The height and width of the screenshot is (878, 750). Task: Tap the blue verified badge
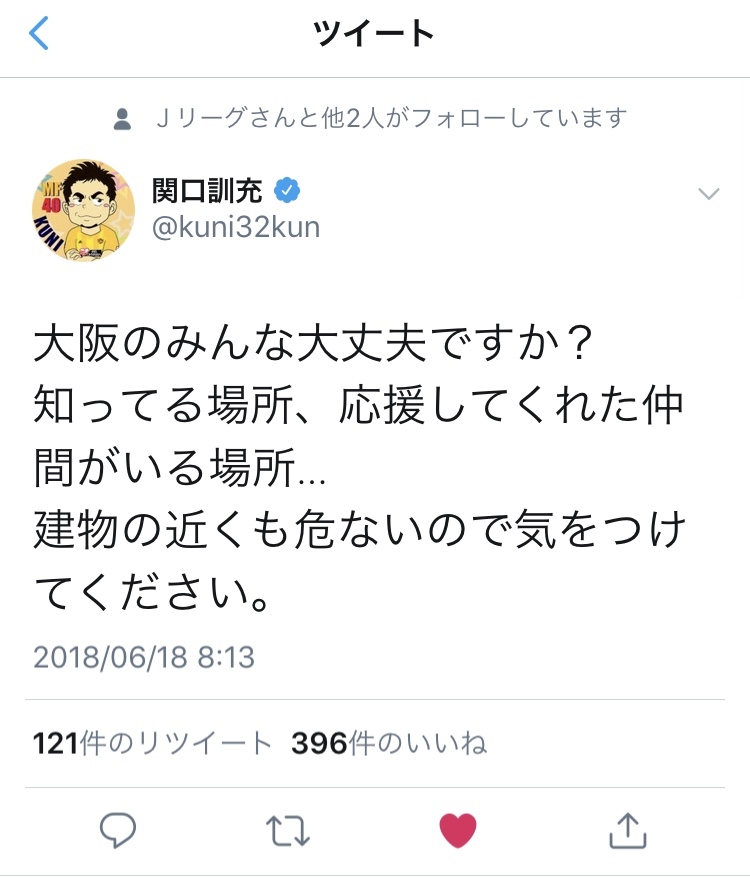[289, 189]
